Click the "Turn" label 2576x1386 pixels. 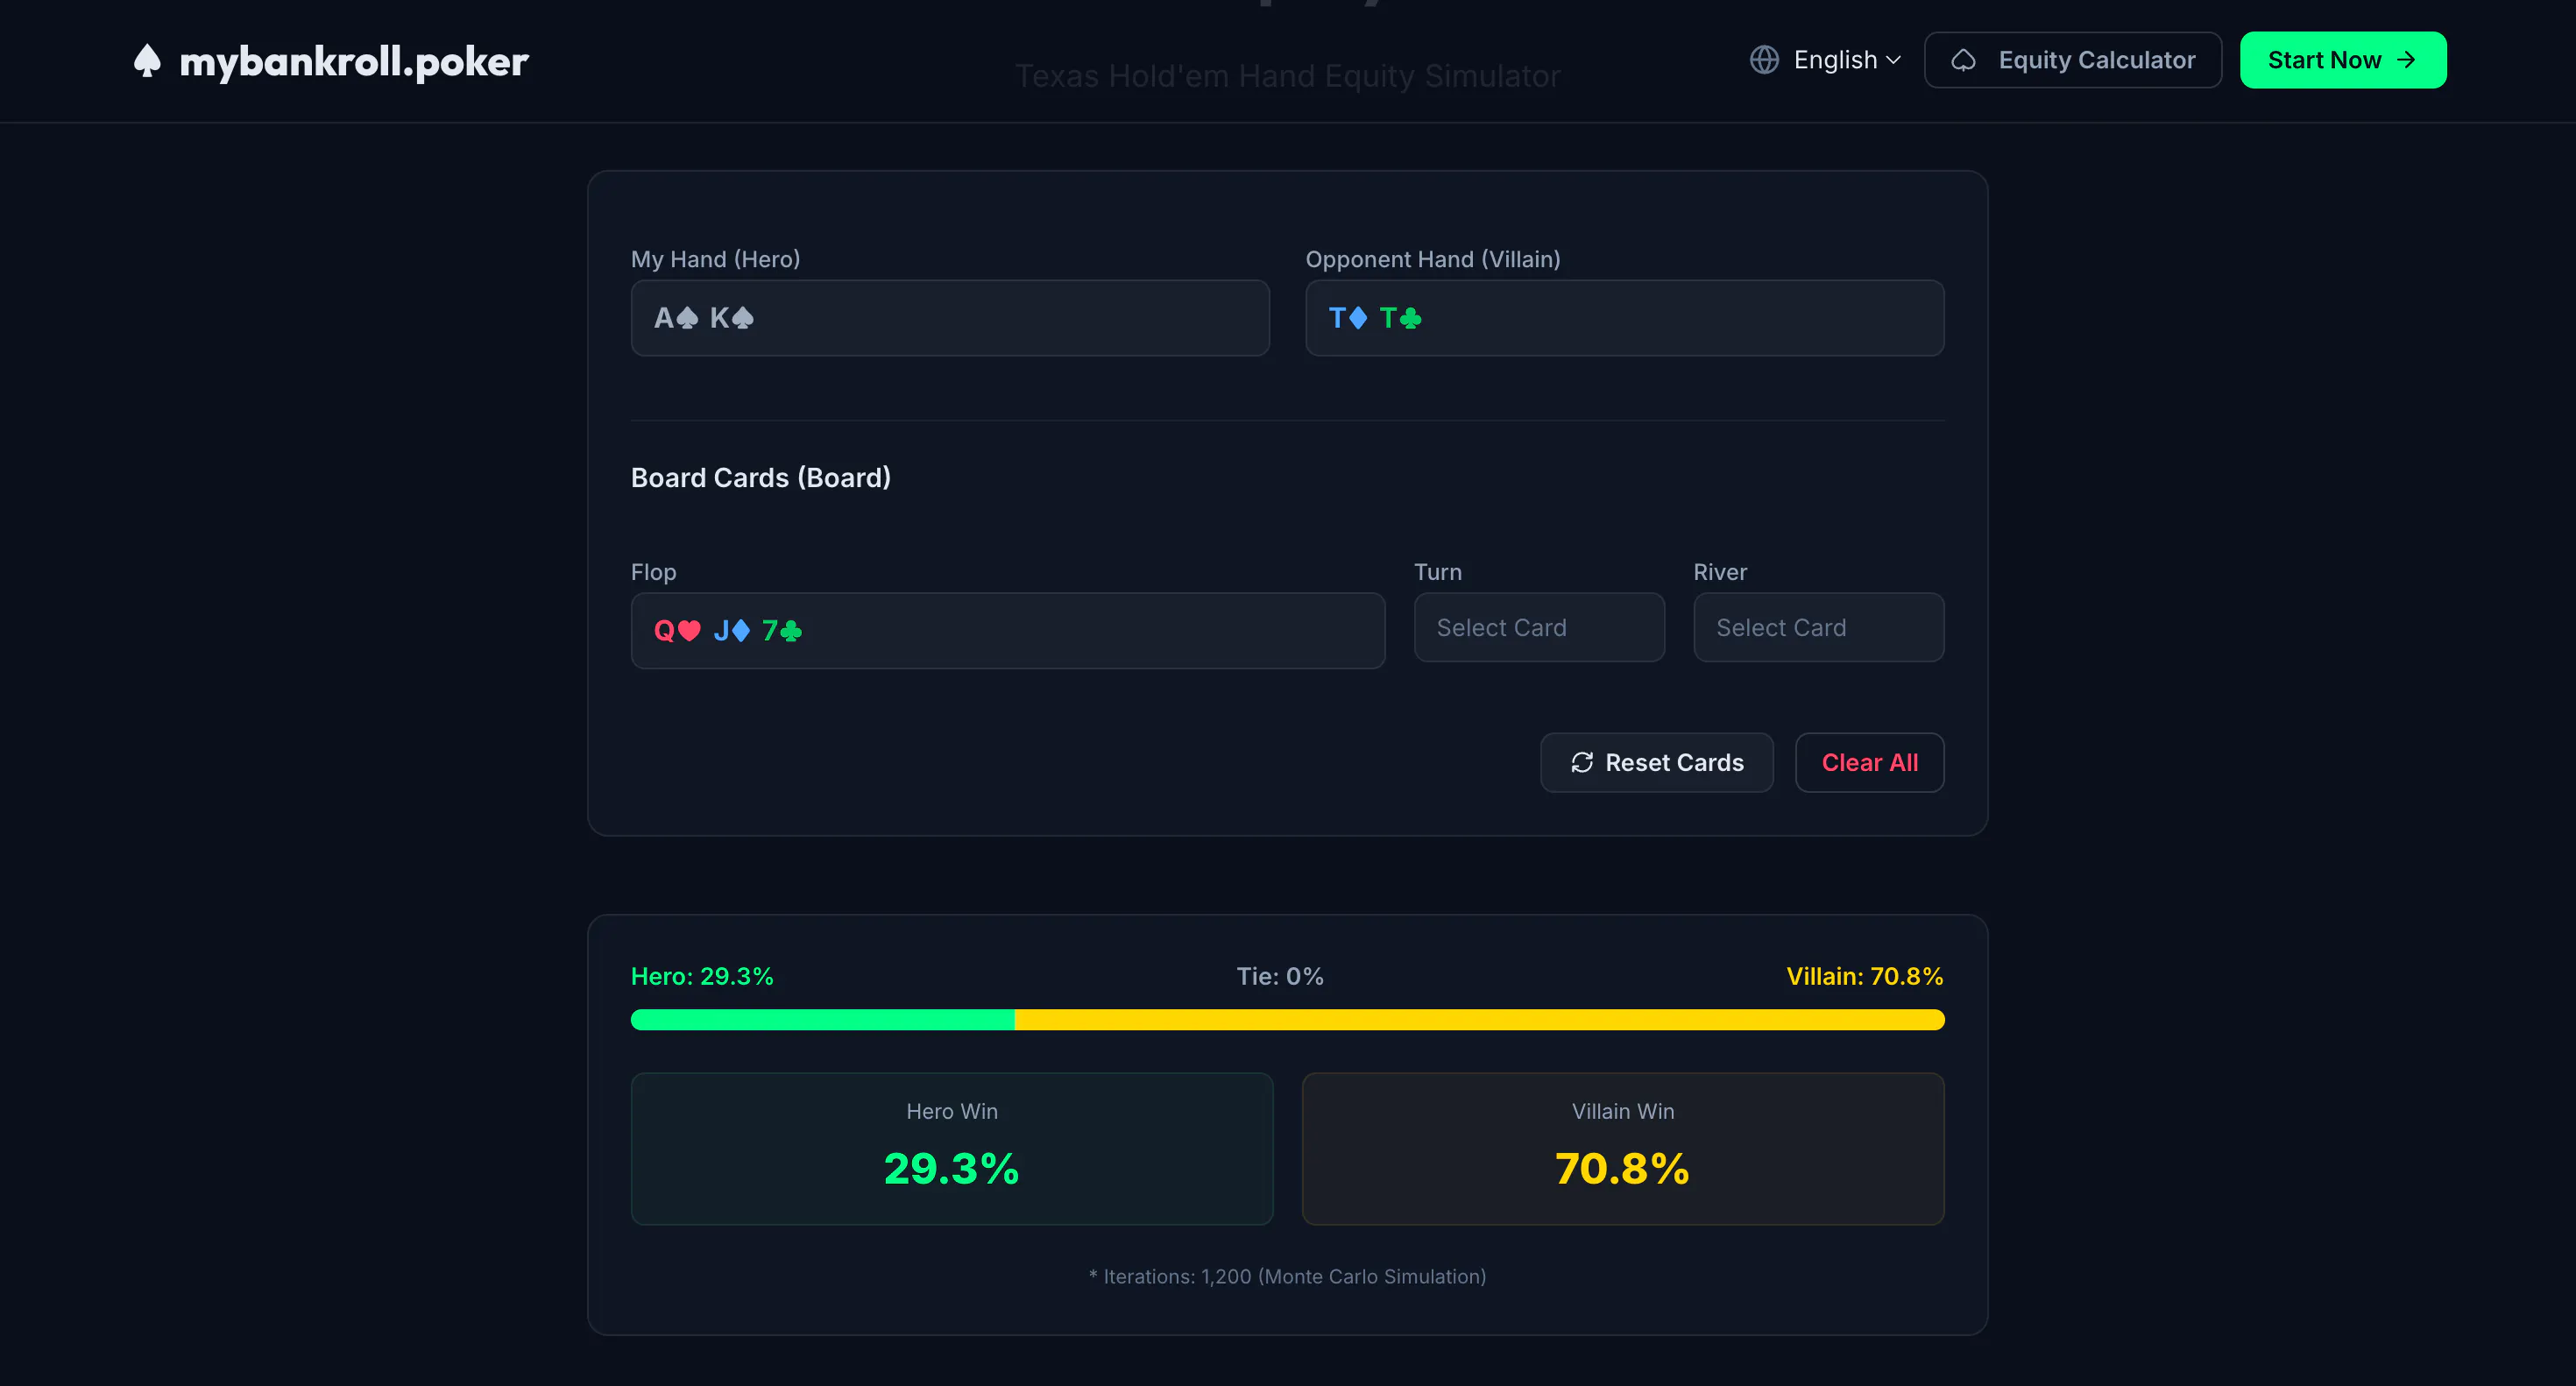[1438, 572]
